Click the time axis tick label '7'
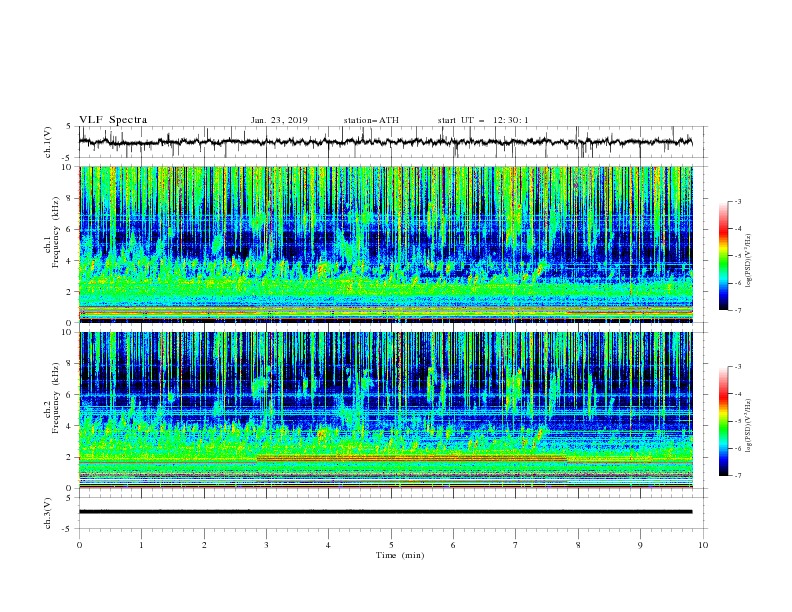Viewport: 792px width, 612px height. pyautogui.click(x=516, y=545)
